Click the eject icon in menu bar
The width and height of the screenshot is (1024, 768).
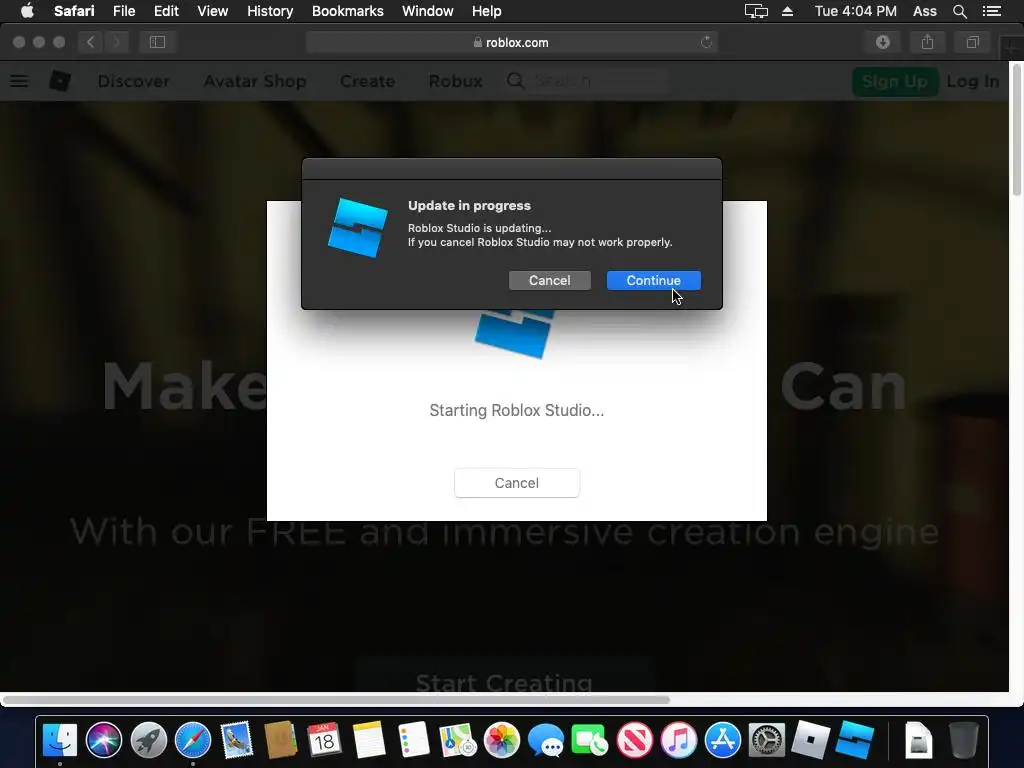point(787,11)
